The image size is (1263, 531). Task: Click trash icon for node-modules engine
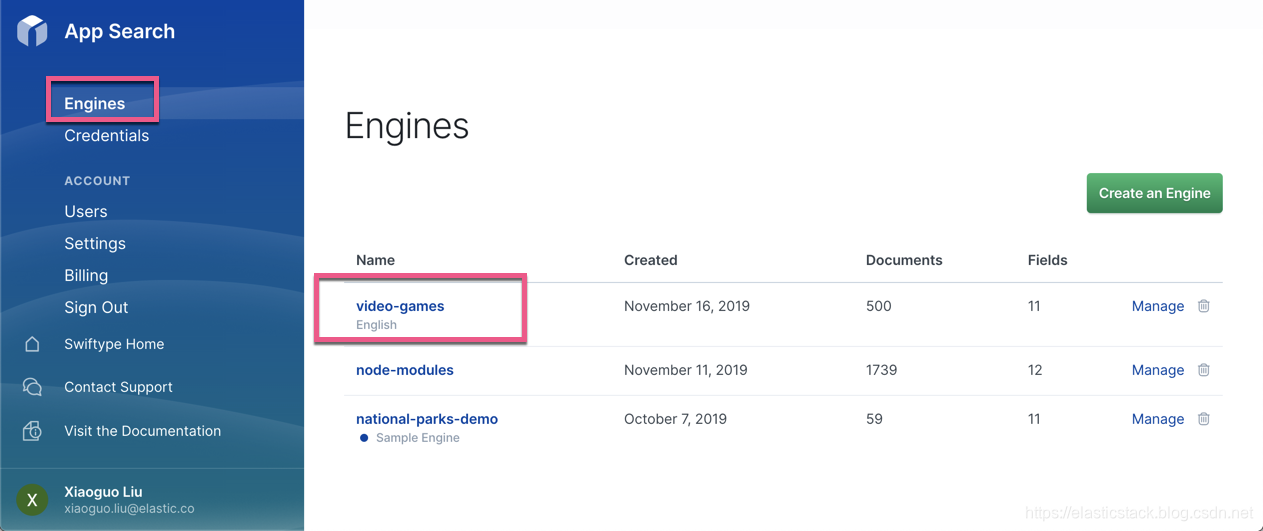pos(1204,370)
